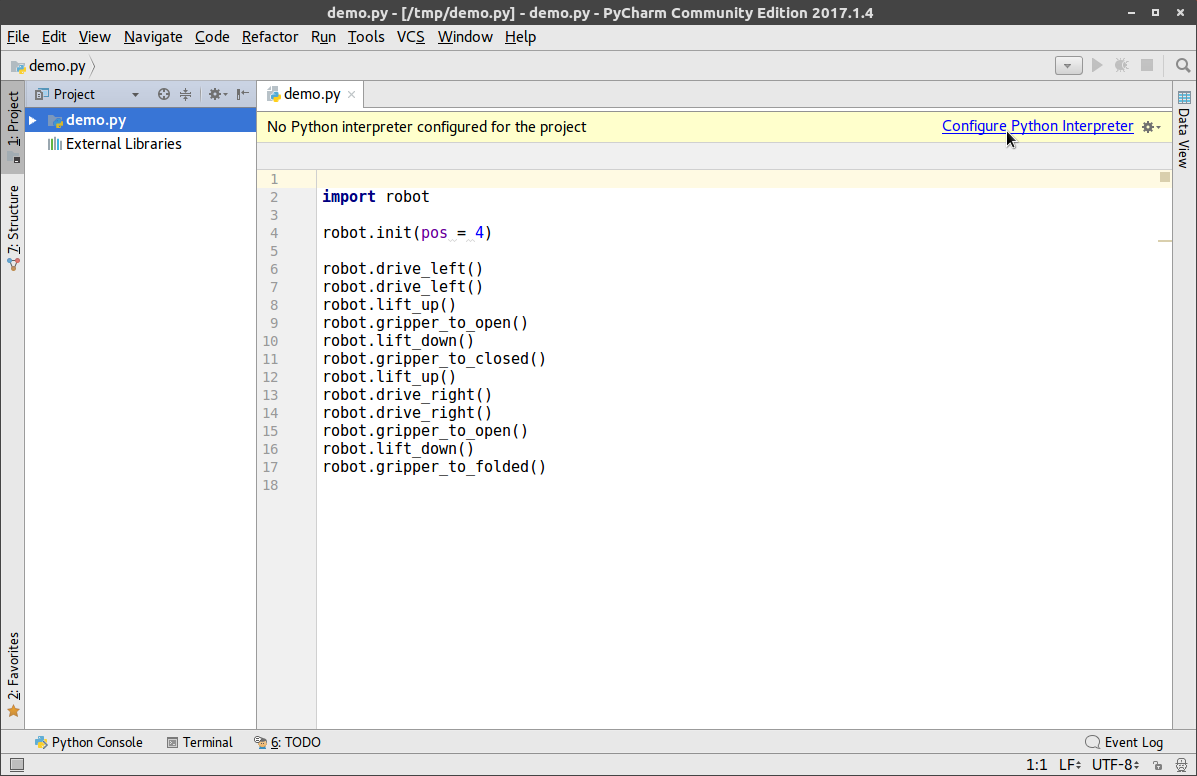Open the 6: TODO tool window

[287, 742]
